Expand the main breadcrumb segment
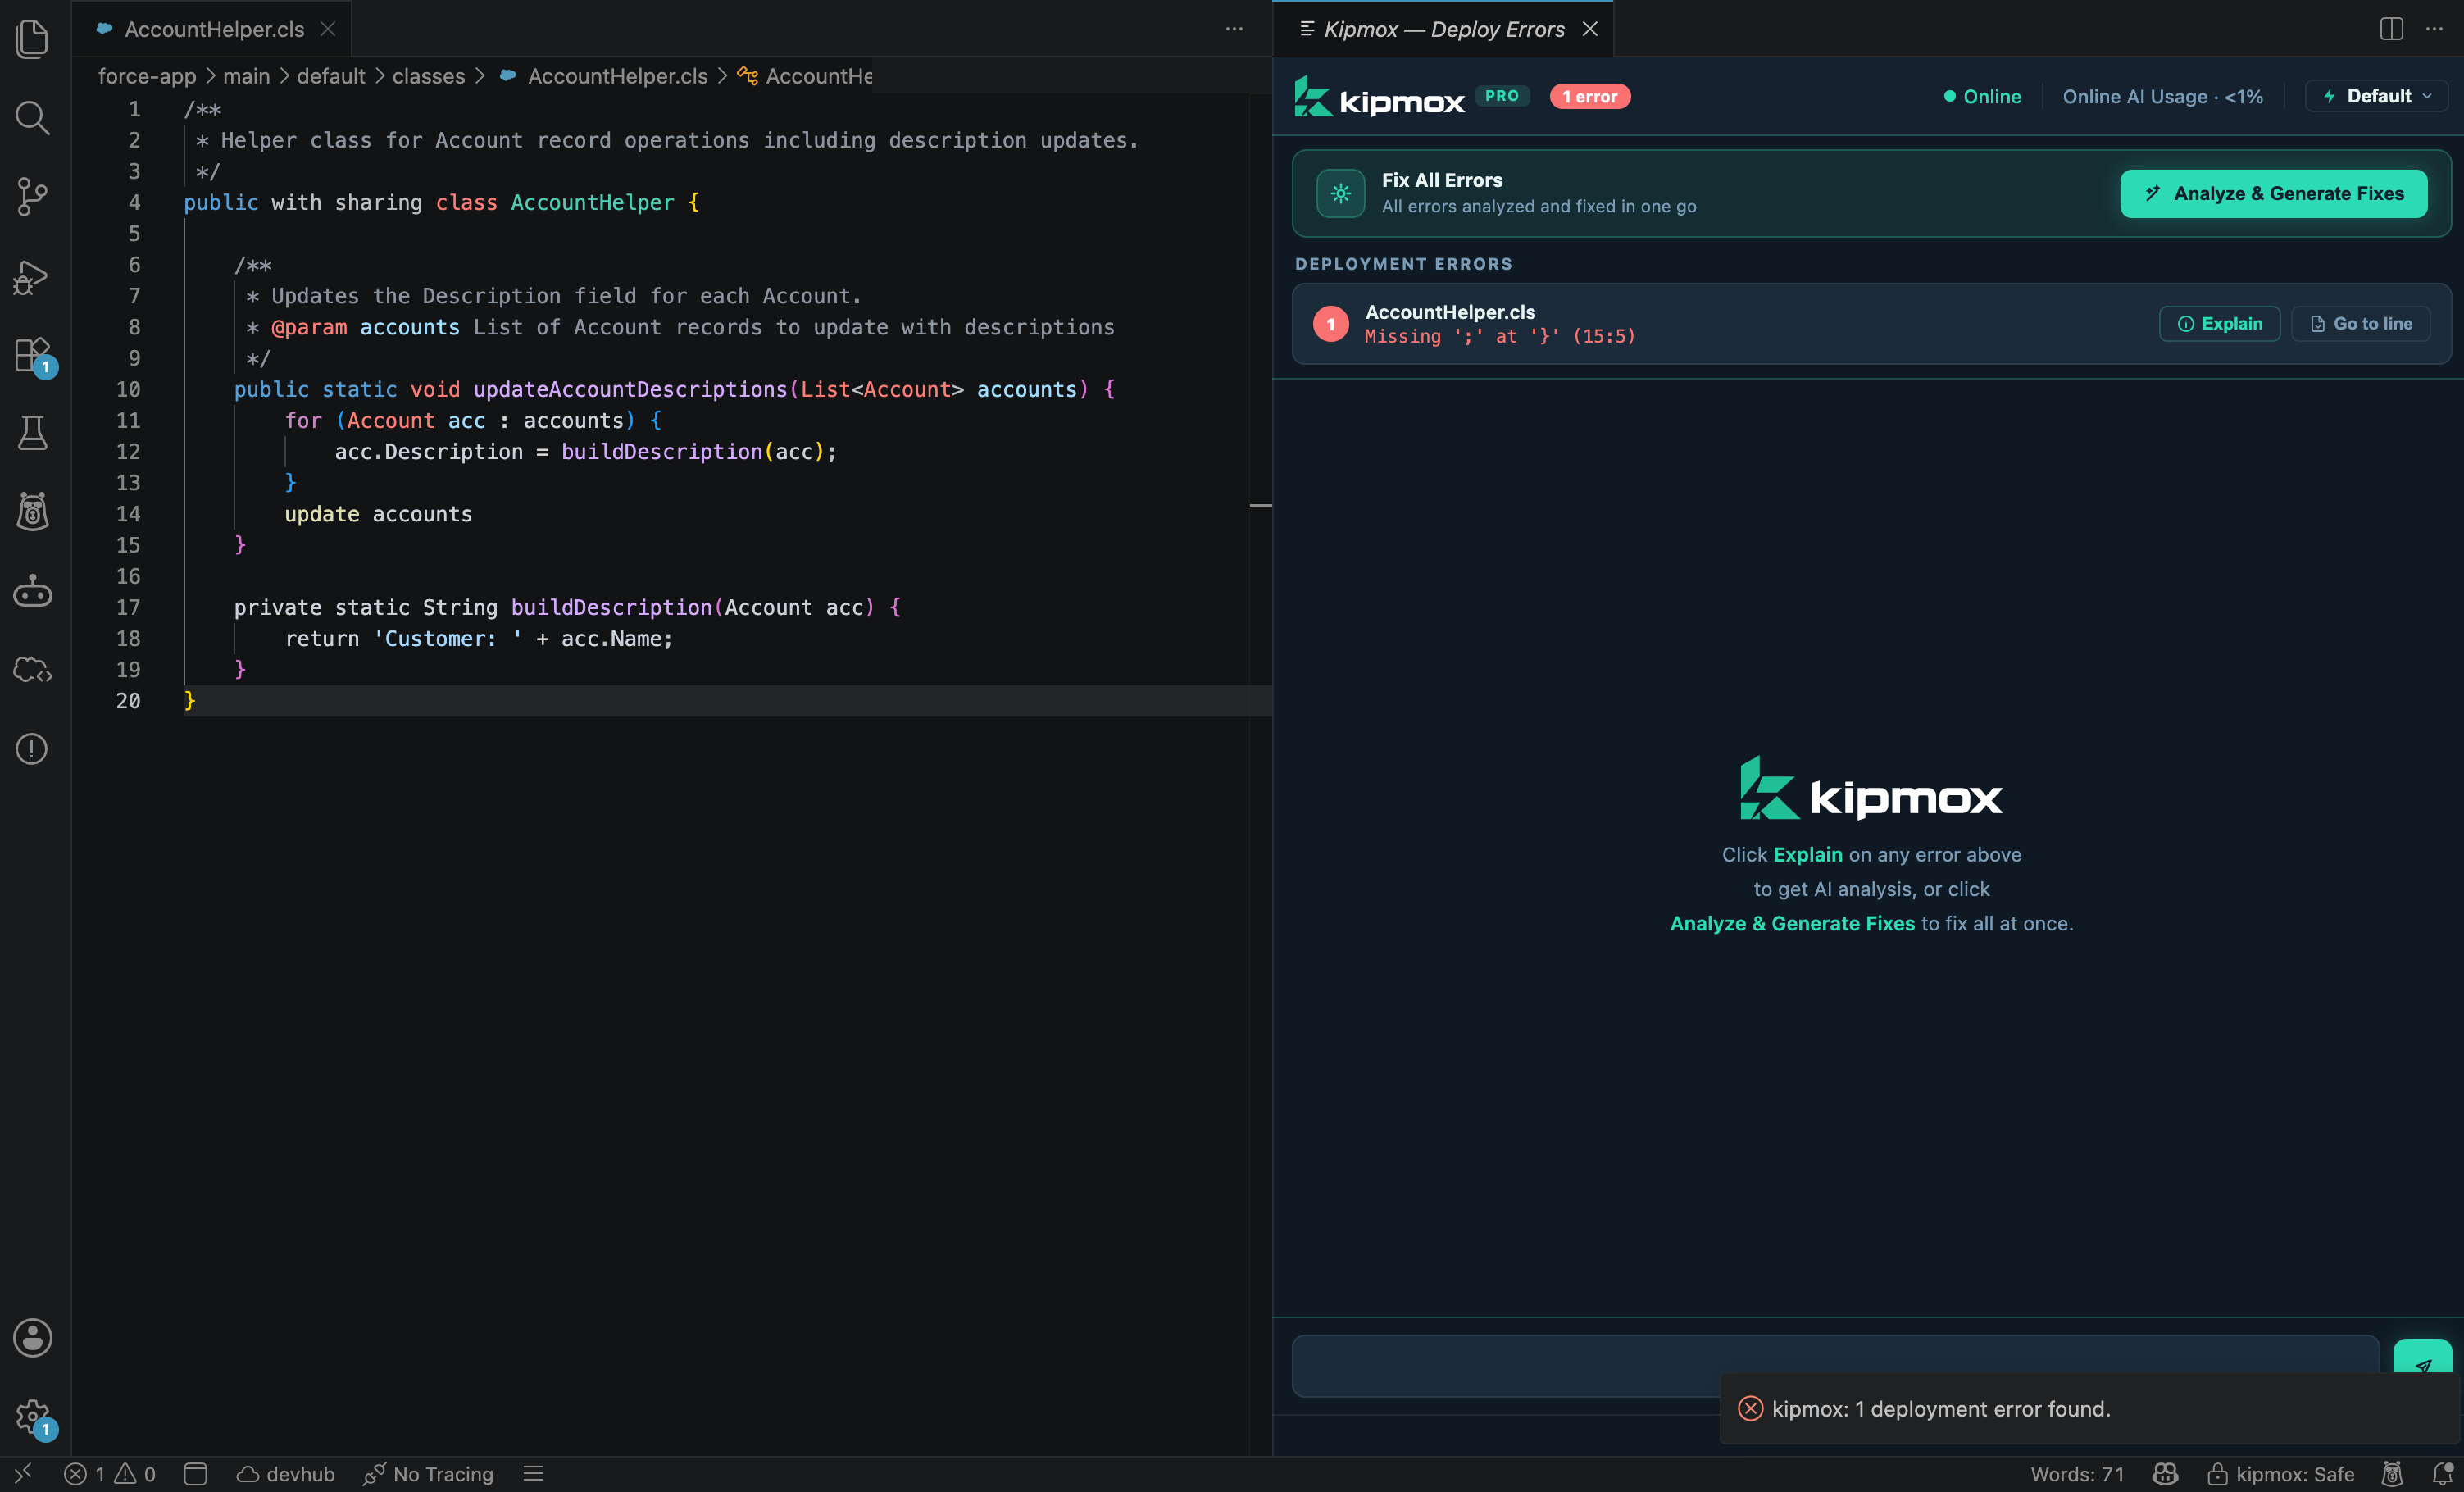 [246, 76]
